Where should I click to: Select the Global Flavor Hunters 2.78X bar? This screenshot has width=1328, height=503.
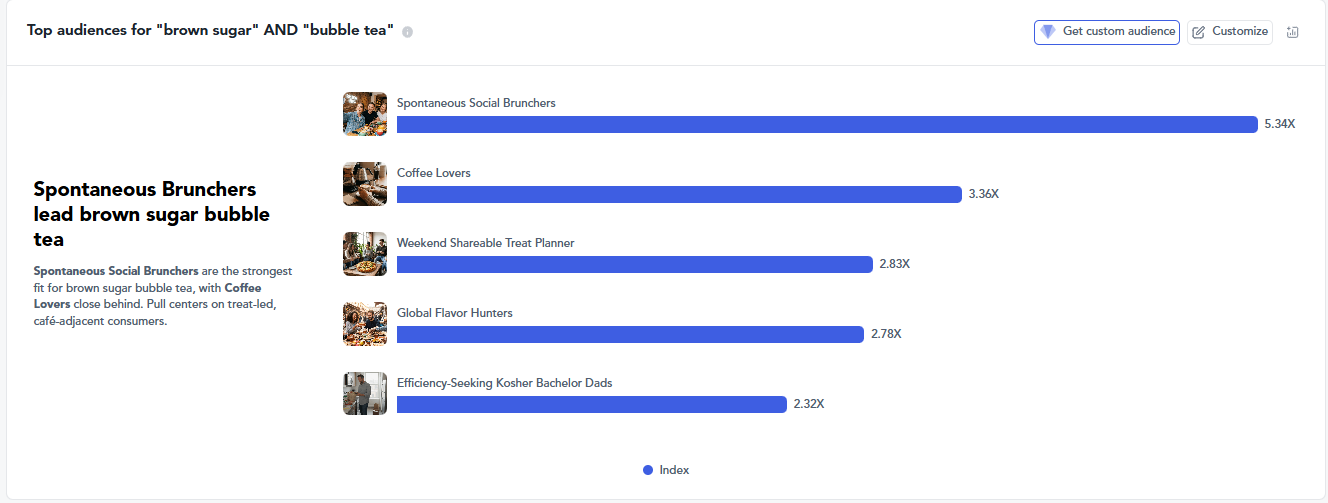click(630, 334)
